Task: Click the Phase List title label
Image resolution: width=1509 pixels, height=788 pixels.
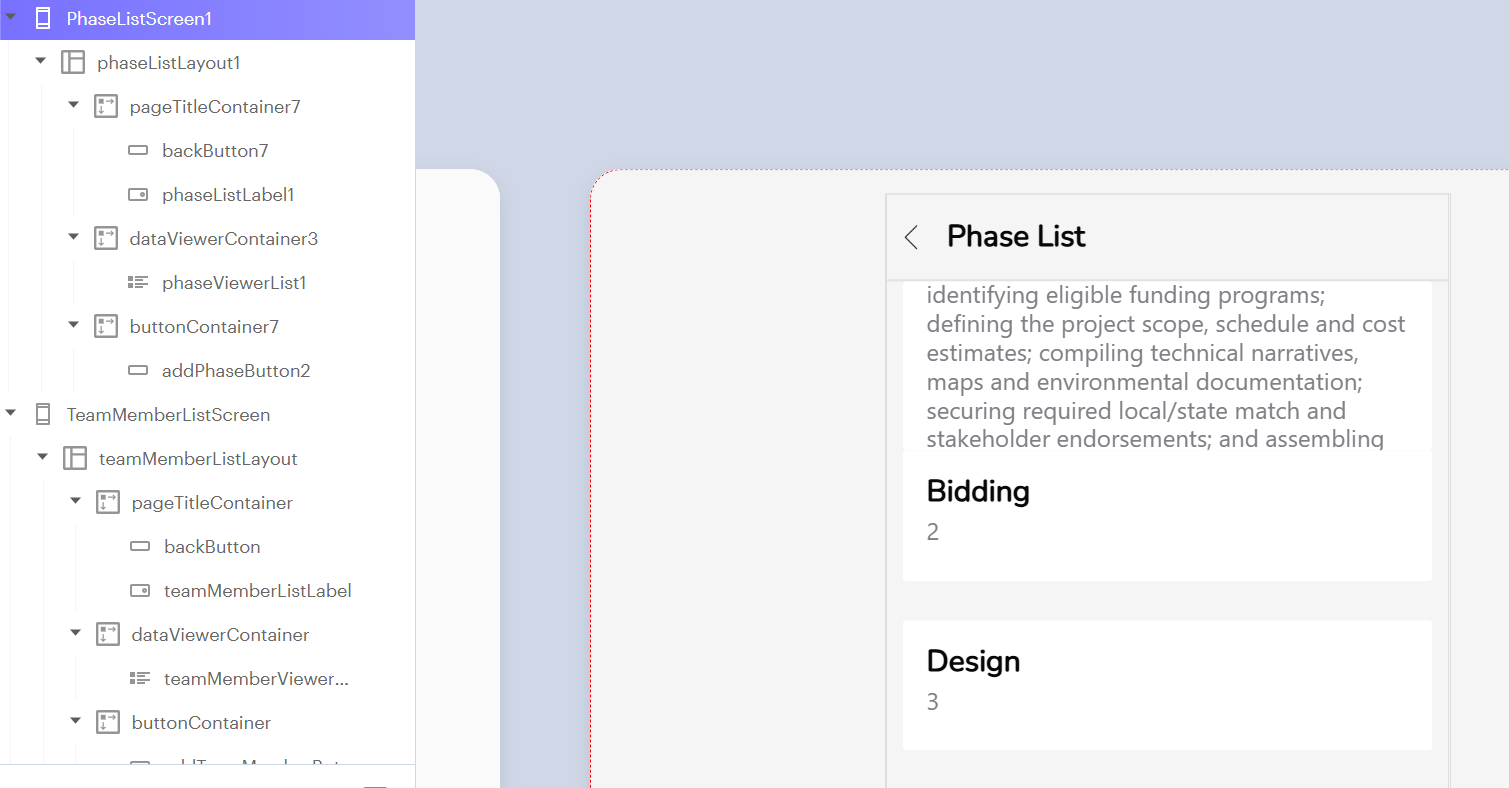Action: click(1016, 237)
